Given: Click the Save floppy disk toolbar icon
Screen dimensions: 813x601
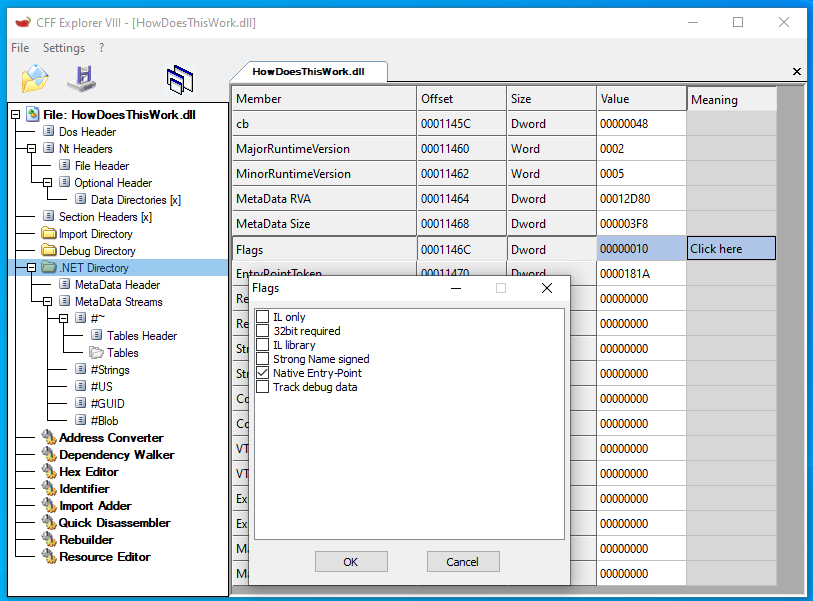Looking at the screenshot, I should pos(82,79).
